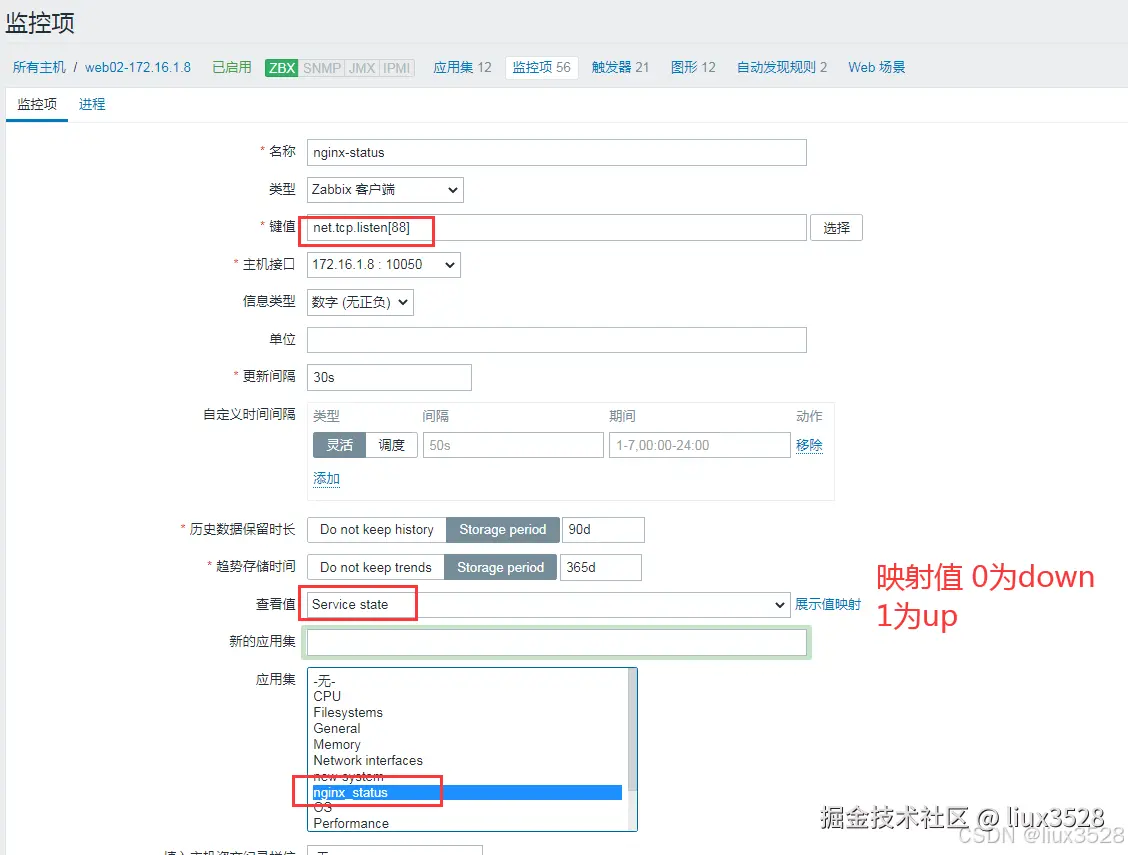Click the JMX availability badge
Image resolution: width=1128 pixels, height=855 pixels.
(362, 68)
